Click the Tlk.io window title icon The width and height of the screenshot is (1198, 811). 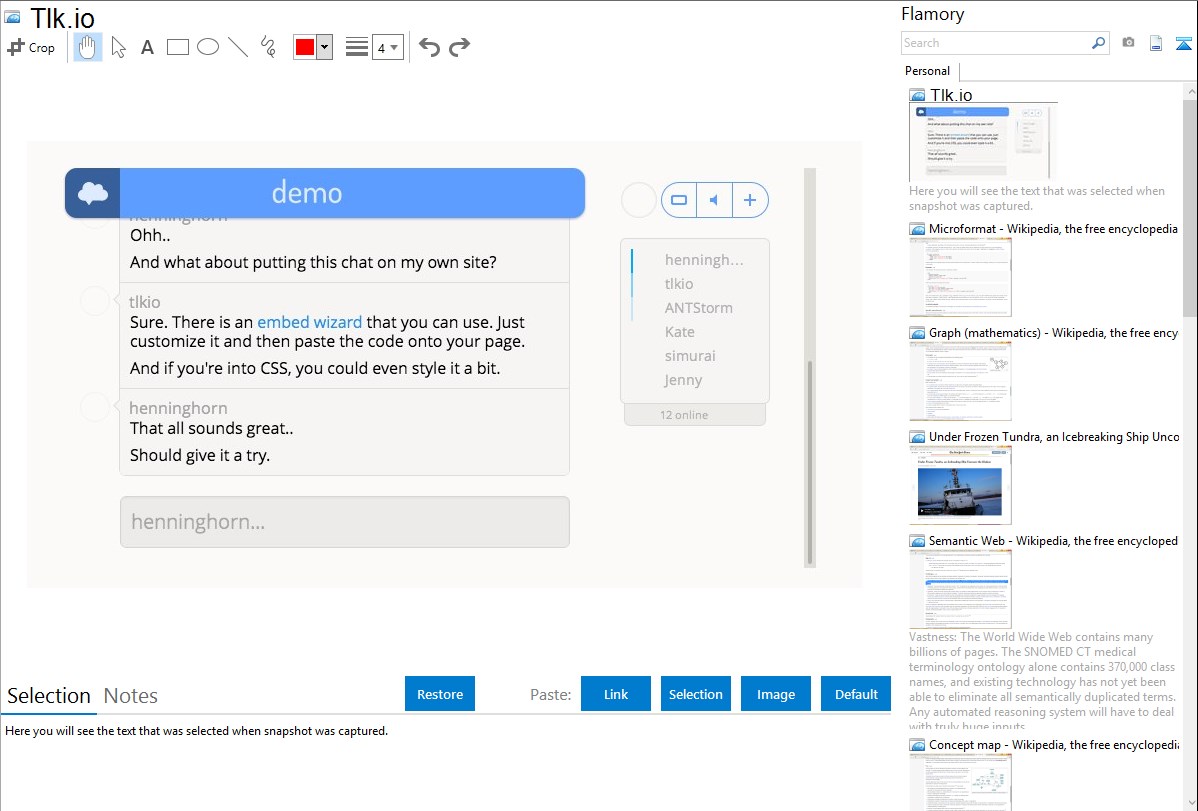pyautogui.click(x=12, y=17)
